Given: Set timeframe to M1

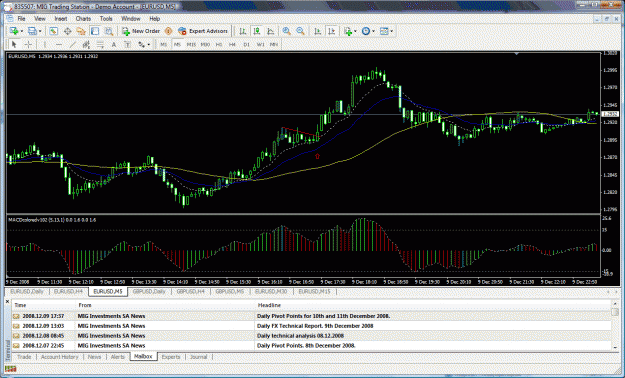Looking at the screenshot, I should tap(163, 45).
